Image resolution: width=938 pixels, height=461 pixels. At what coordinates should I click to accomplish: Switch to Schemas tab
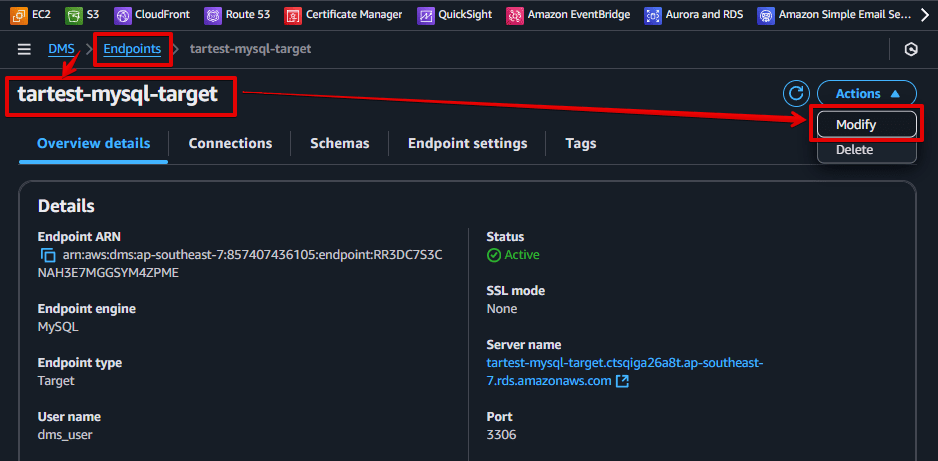[340, 144]
